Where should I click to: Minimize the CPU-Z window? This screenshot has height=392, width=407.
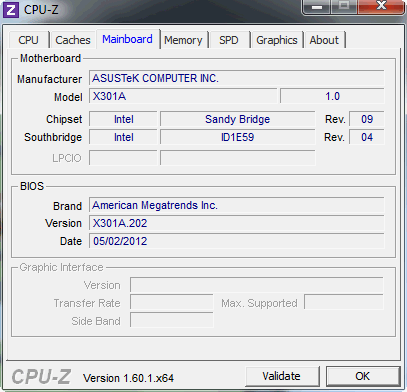pyautogui.click(x=316, y=7)
